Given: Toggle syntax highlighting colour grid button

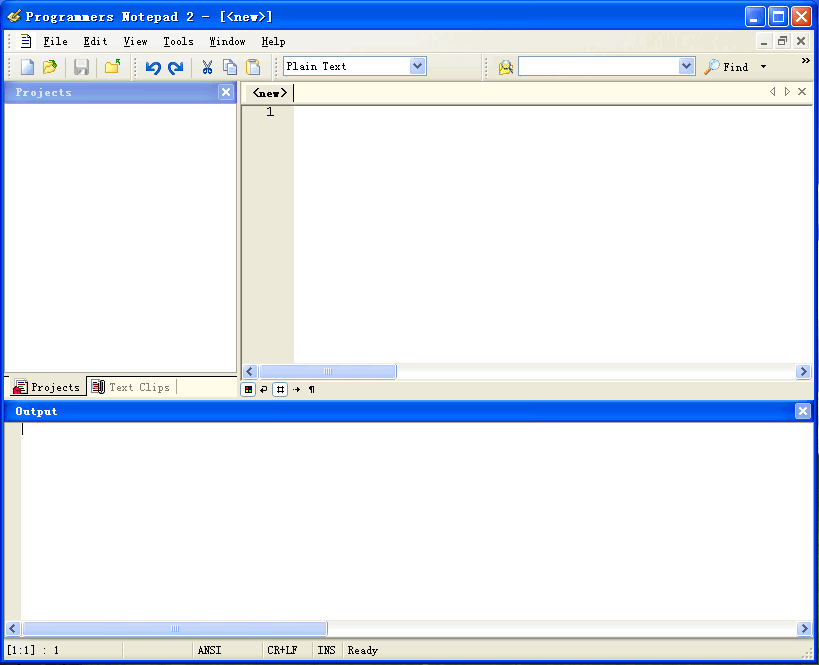Looking at the screenshot, I should tap(249, 389).
